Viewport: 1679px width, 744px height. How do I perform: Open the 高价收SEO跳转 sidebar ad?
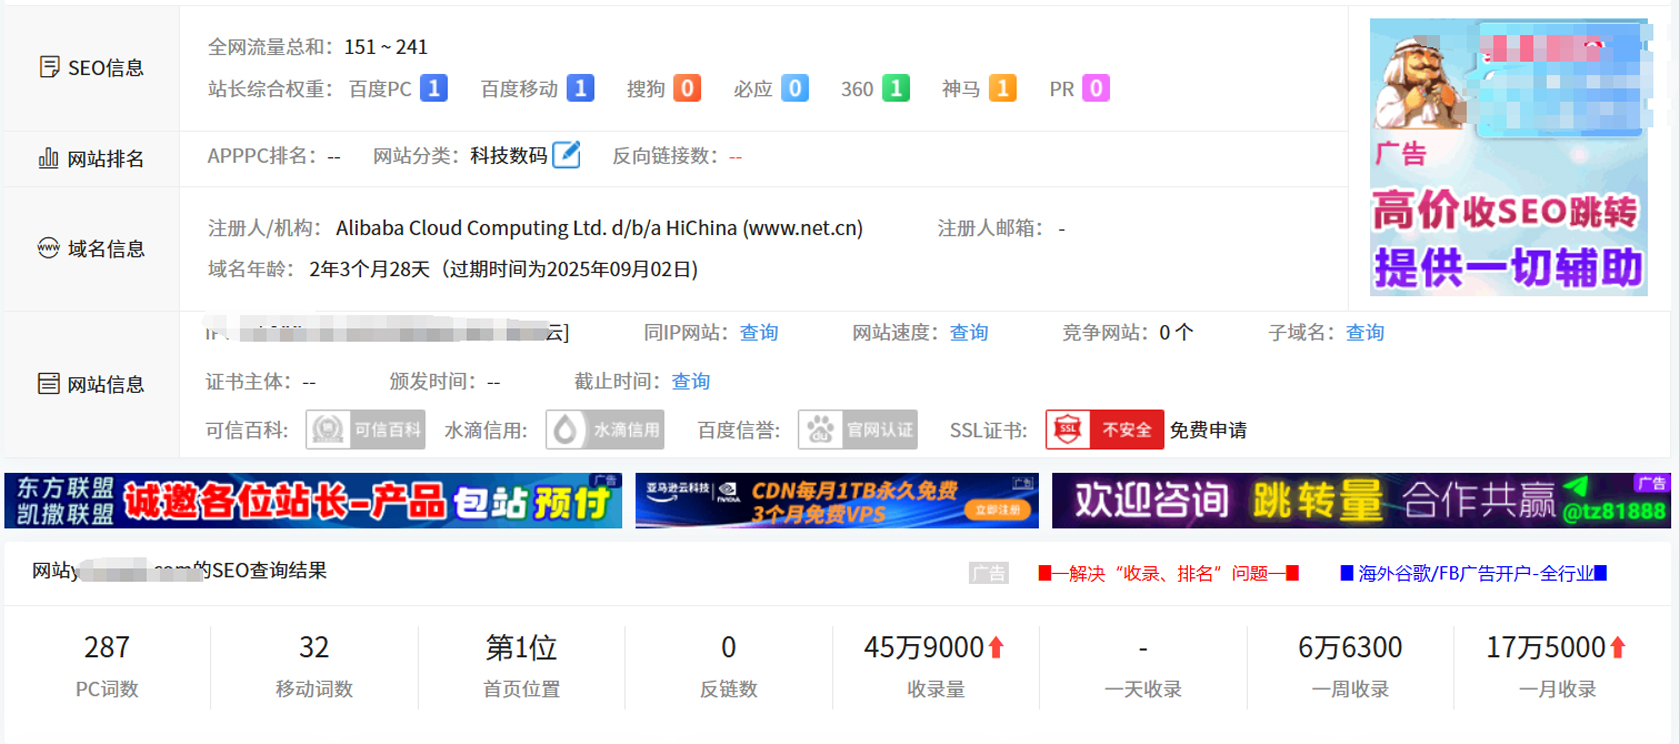(1508, 157)
